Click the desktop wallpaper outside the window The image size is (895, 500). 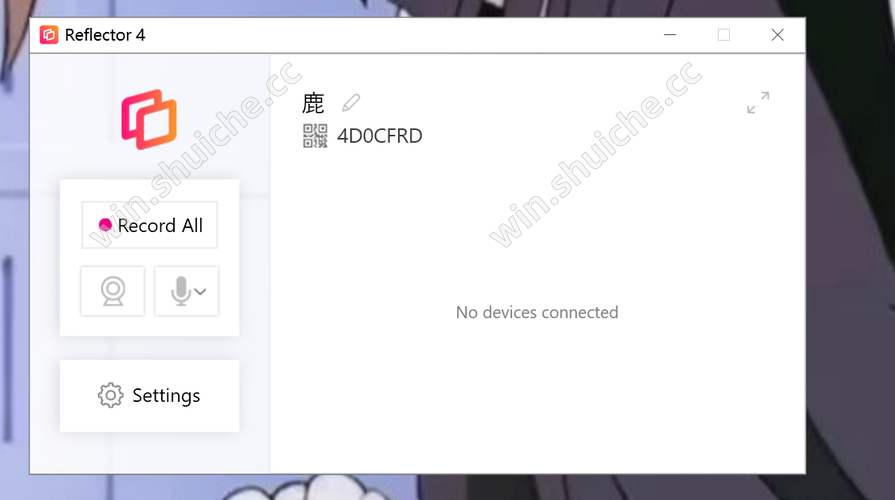click(x=850, y=257)
